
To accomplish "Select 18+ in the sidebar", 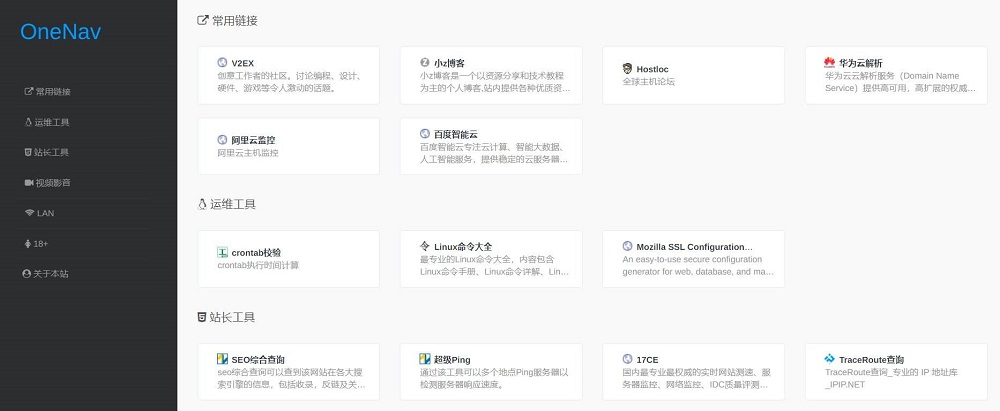I will coord(36,244).
